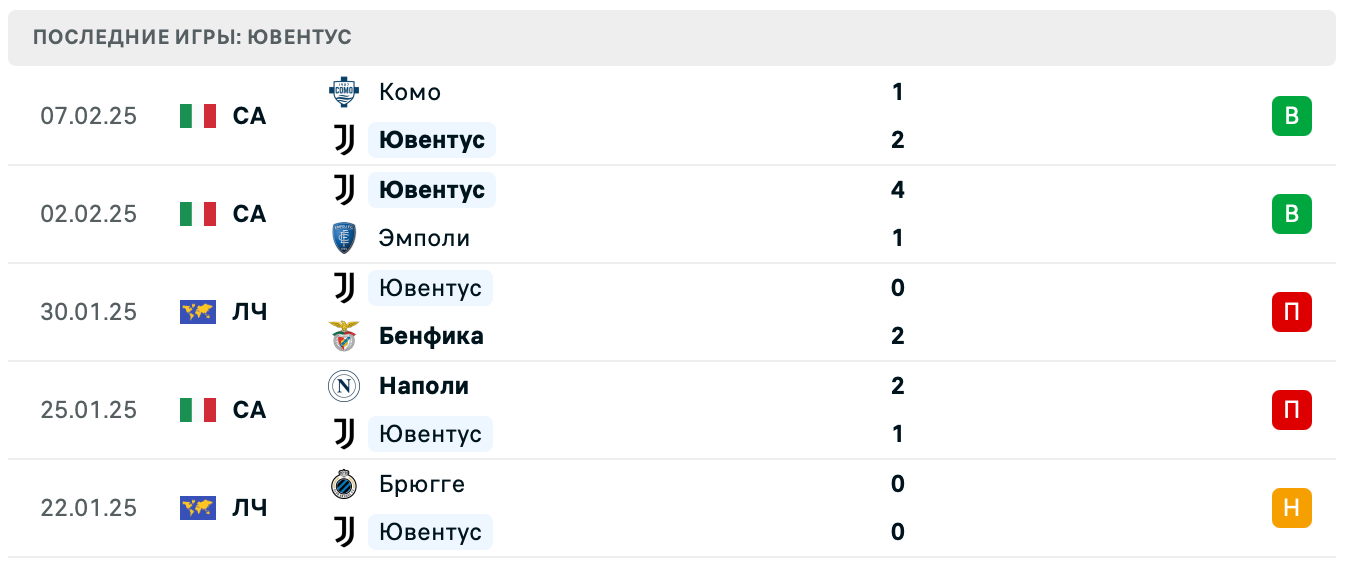
Task: Click the Napoli club crest icon
Action: click(344, 386)
